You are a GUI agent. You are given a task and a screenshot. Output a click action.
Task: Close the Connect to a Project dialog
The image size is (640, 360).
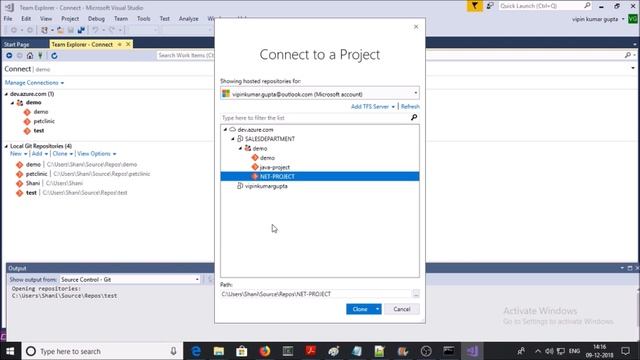pyautogui.click(x=416, y=27)
